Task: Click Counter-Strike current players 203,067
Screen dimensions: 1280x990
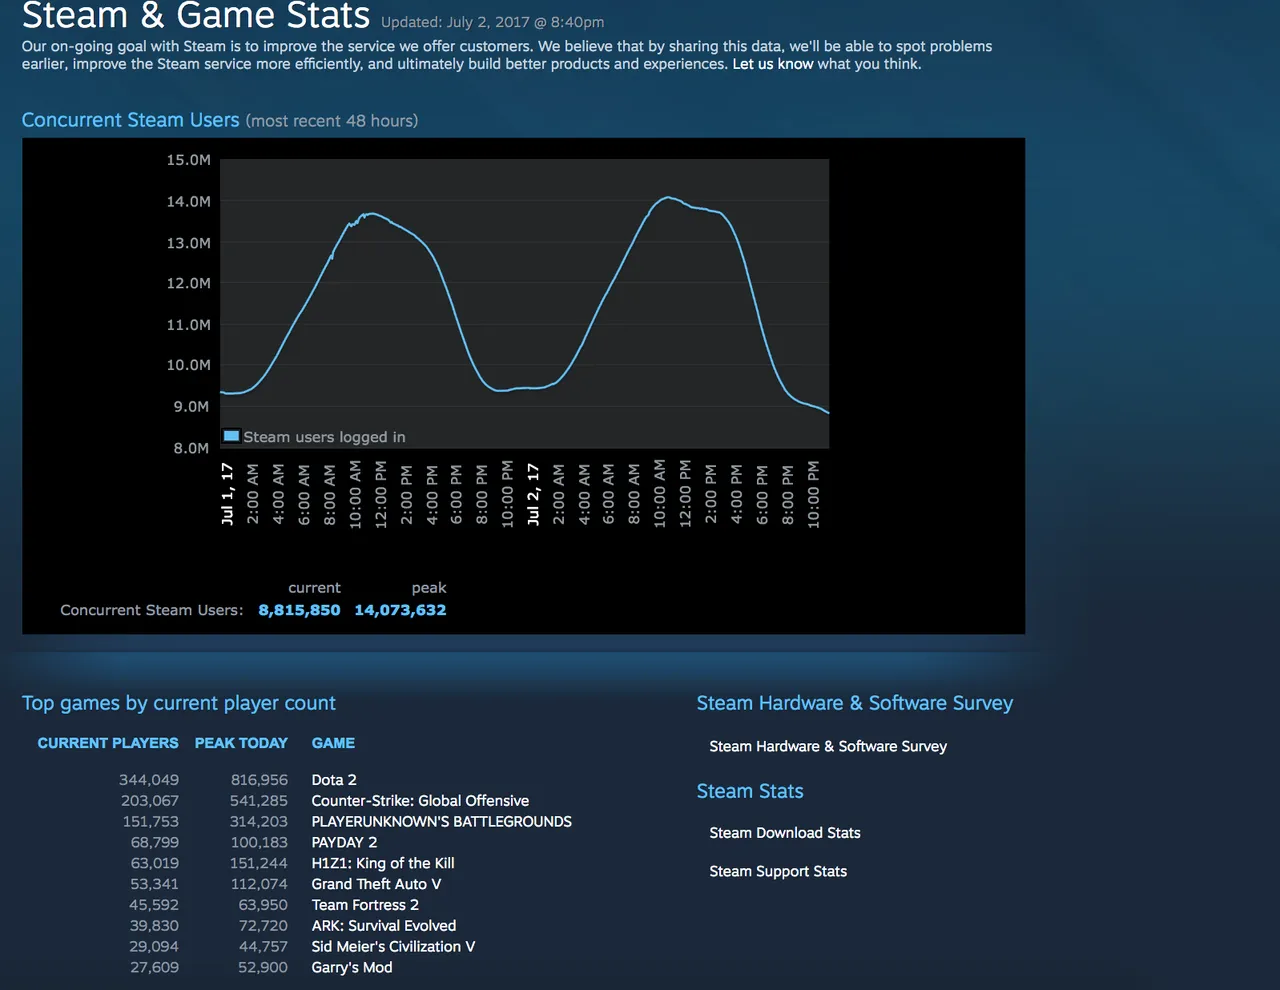Action: 150,801
